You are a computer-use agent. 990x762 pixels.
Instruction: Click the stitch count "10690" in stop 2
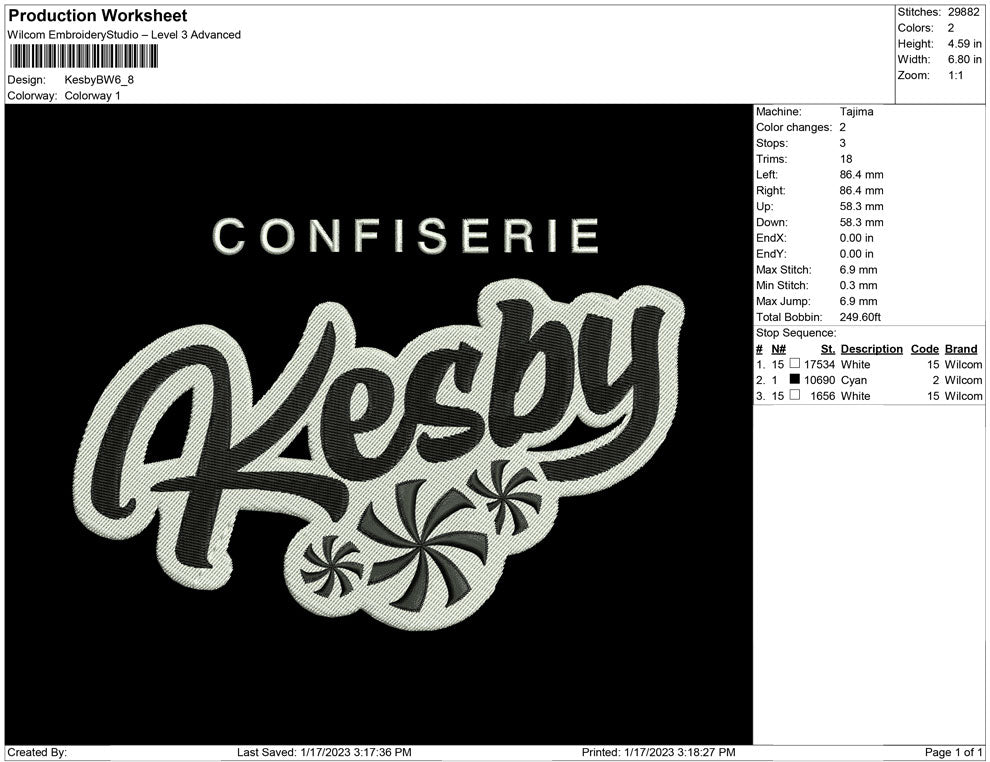(x=819, y=380)
